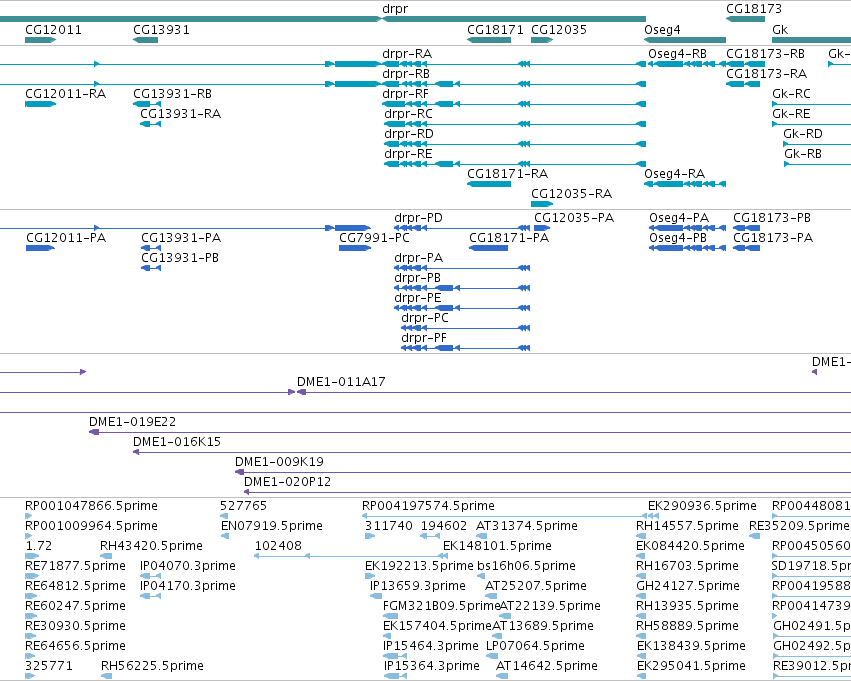
Task: Select the drpr gene label
Action: [x=395, y=9]
